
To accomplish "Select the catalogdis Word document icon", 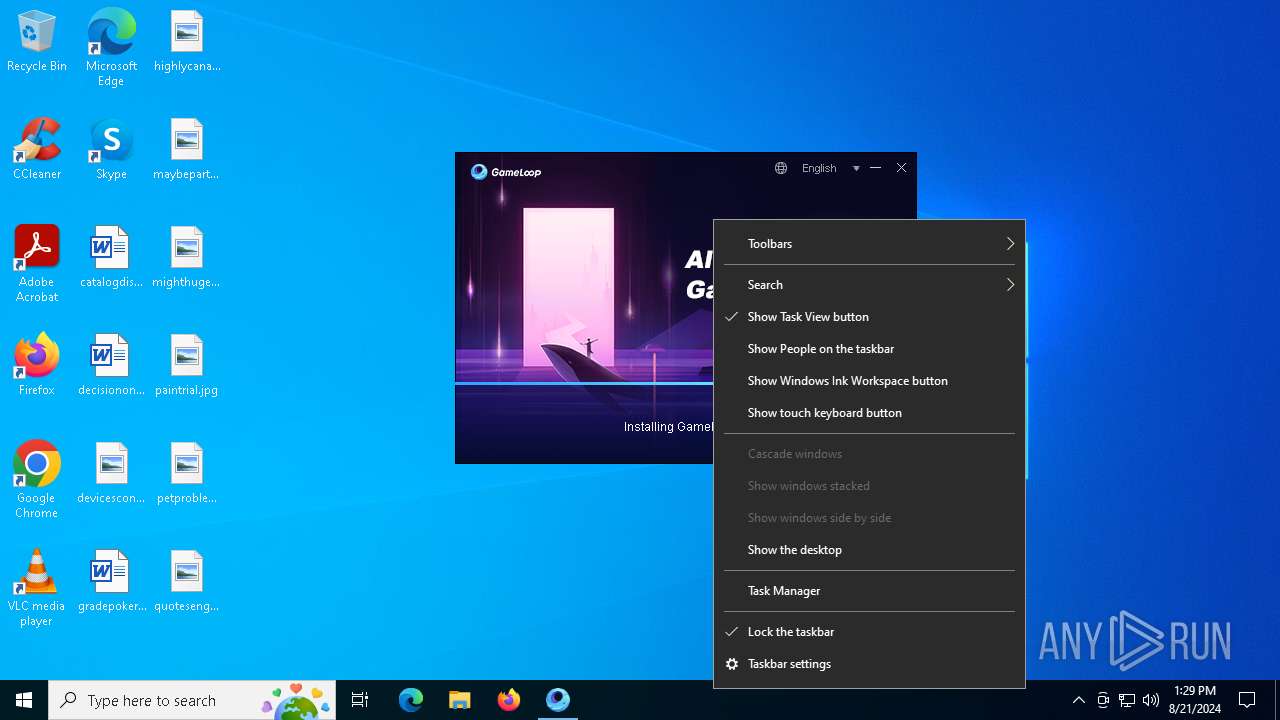I will coord(111,258).
